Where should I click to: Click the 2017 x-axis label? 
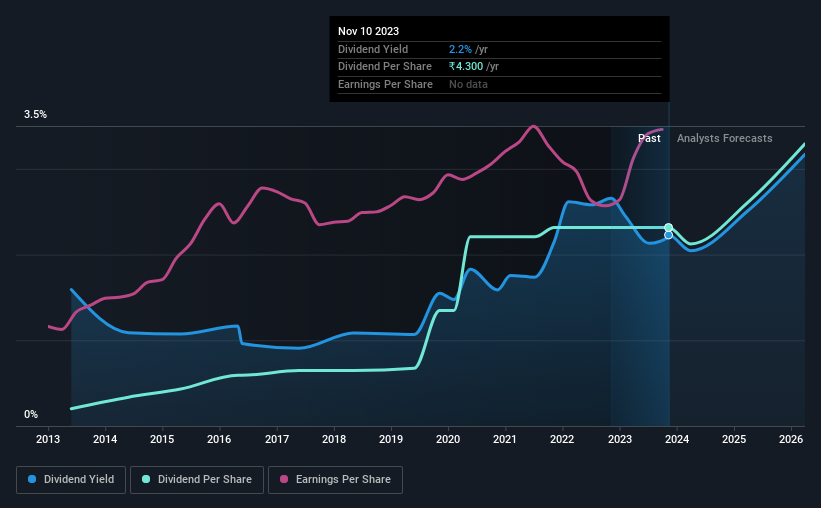tap(276, 439)
